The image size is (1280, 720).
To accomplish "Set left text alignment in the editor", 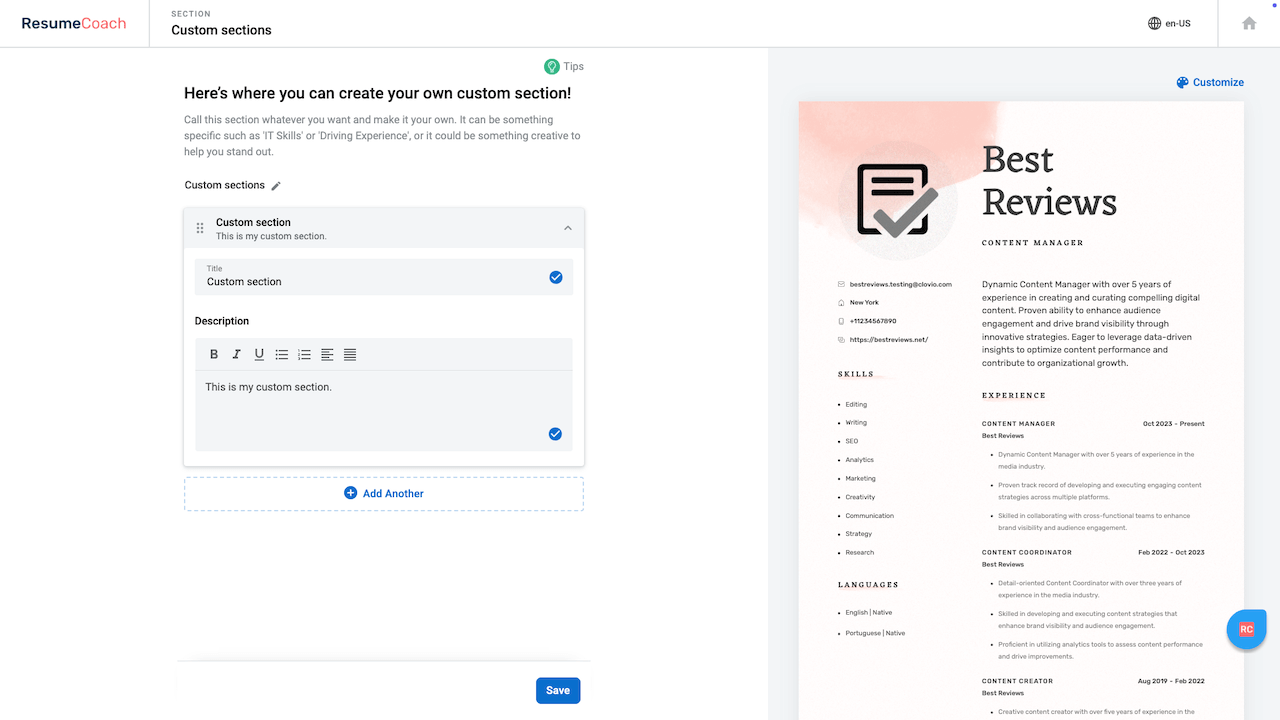I will pos(327,354).
